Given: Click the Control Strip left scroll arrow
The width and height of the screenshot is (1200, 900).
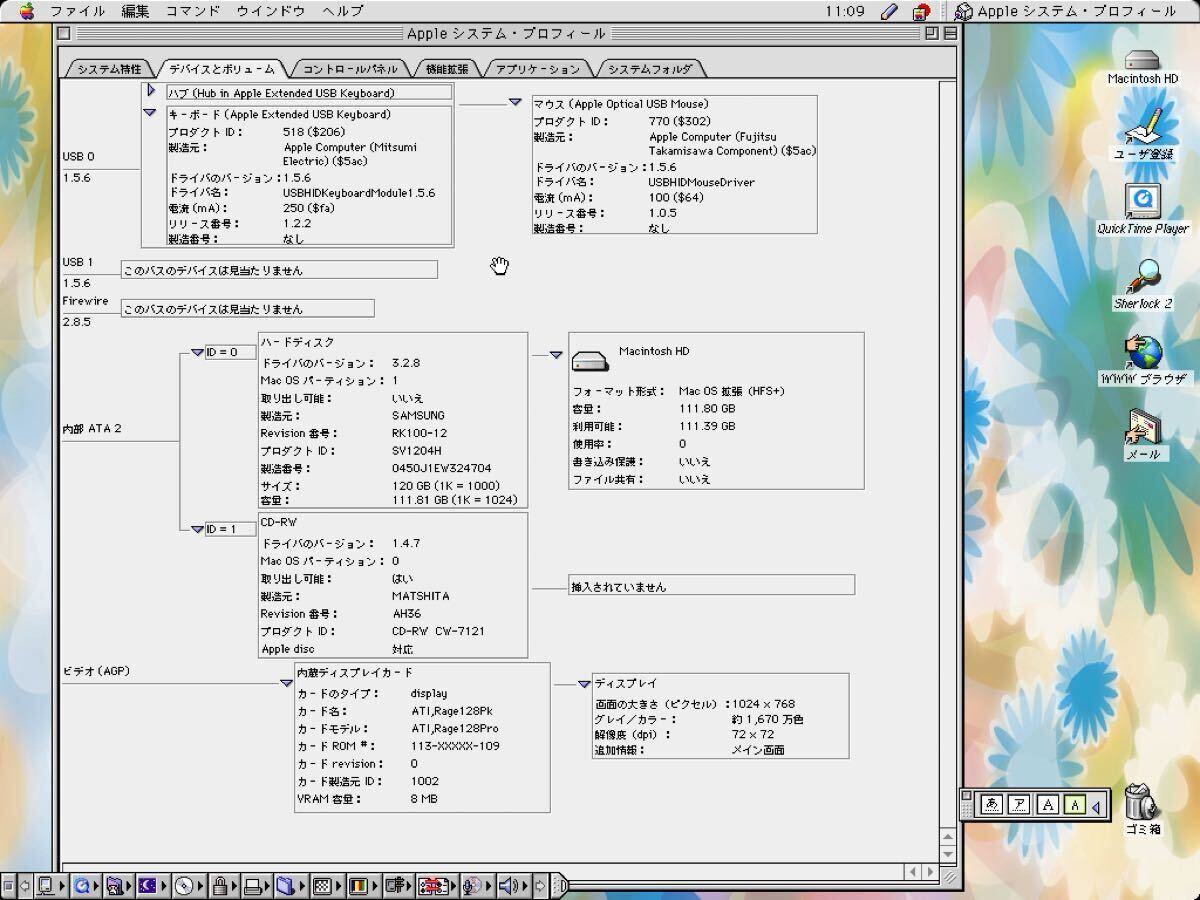Looking at the screenshot, I should [x=25, y=885].
